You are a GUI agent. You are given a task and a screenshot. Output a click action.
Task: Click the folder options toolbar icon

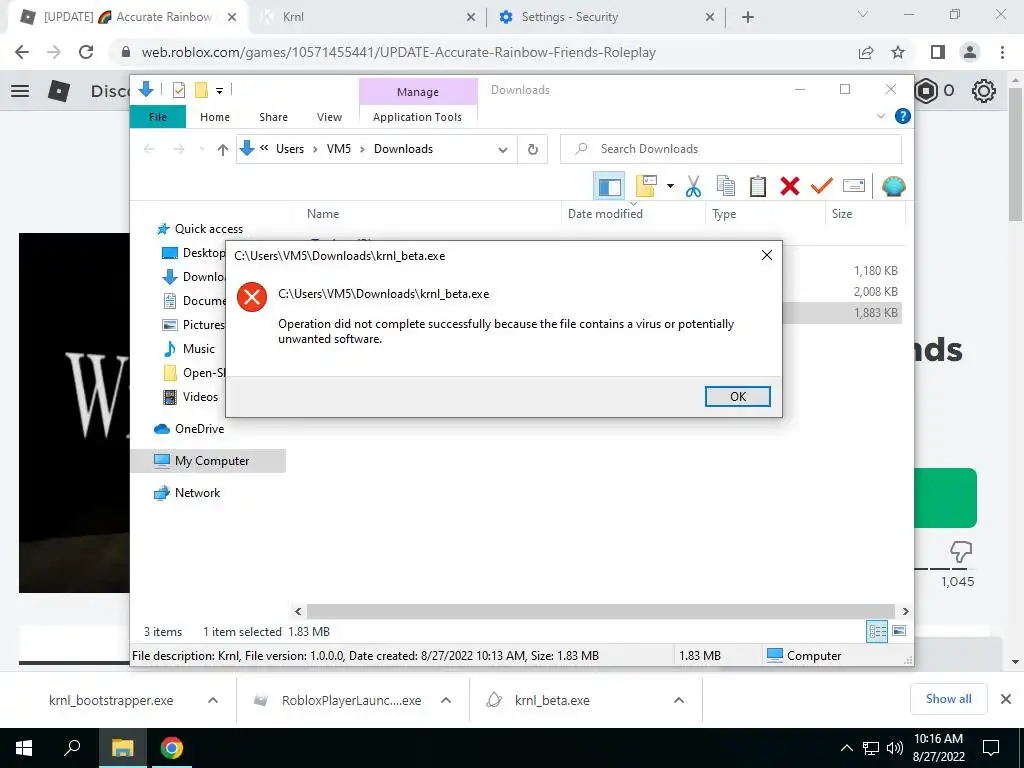646,186
